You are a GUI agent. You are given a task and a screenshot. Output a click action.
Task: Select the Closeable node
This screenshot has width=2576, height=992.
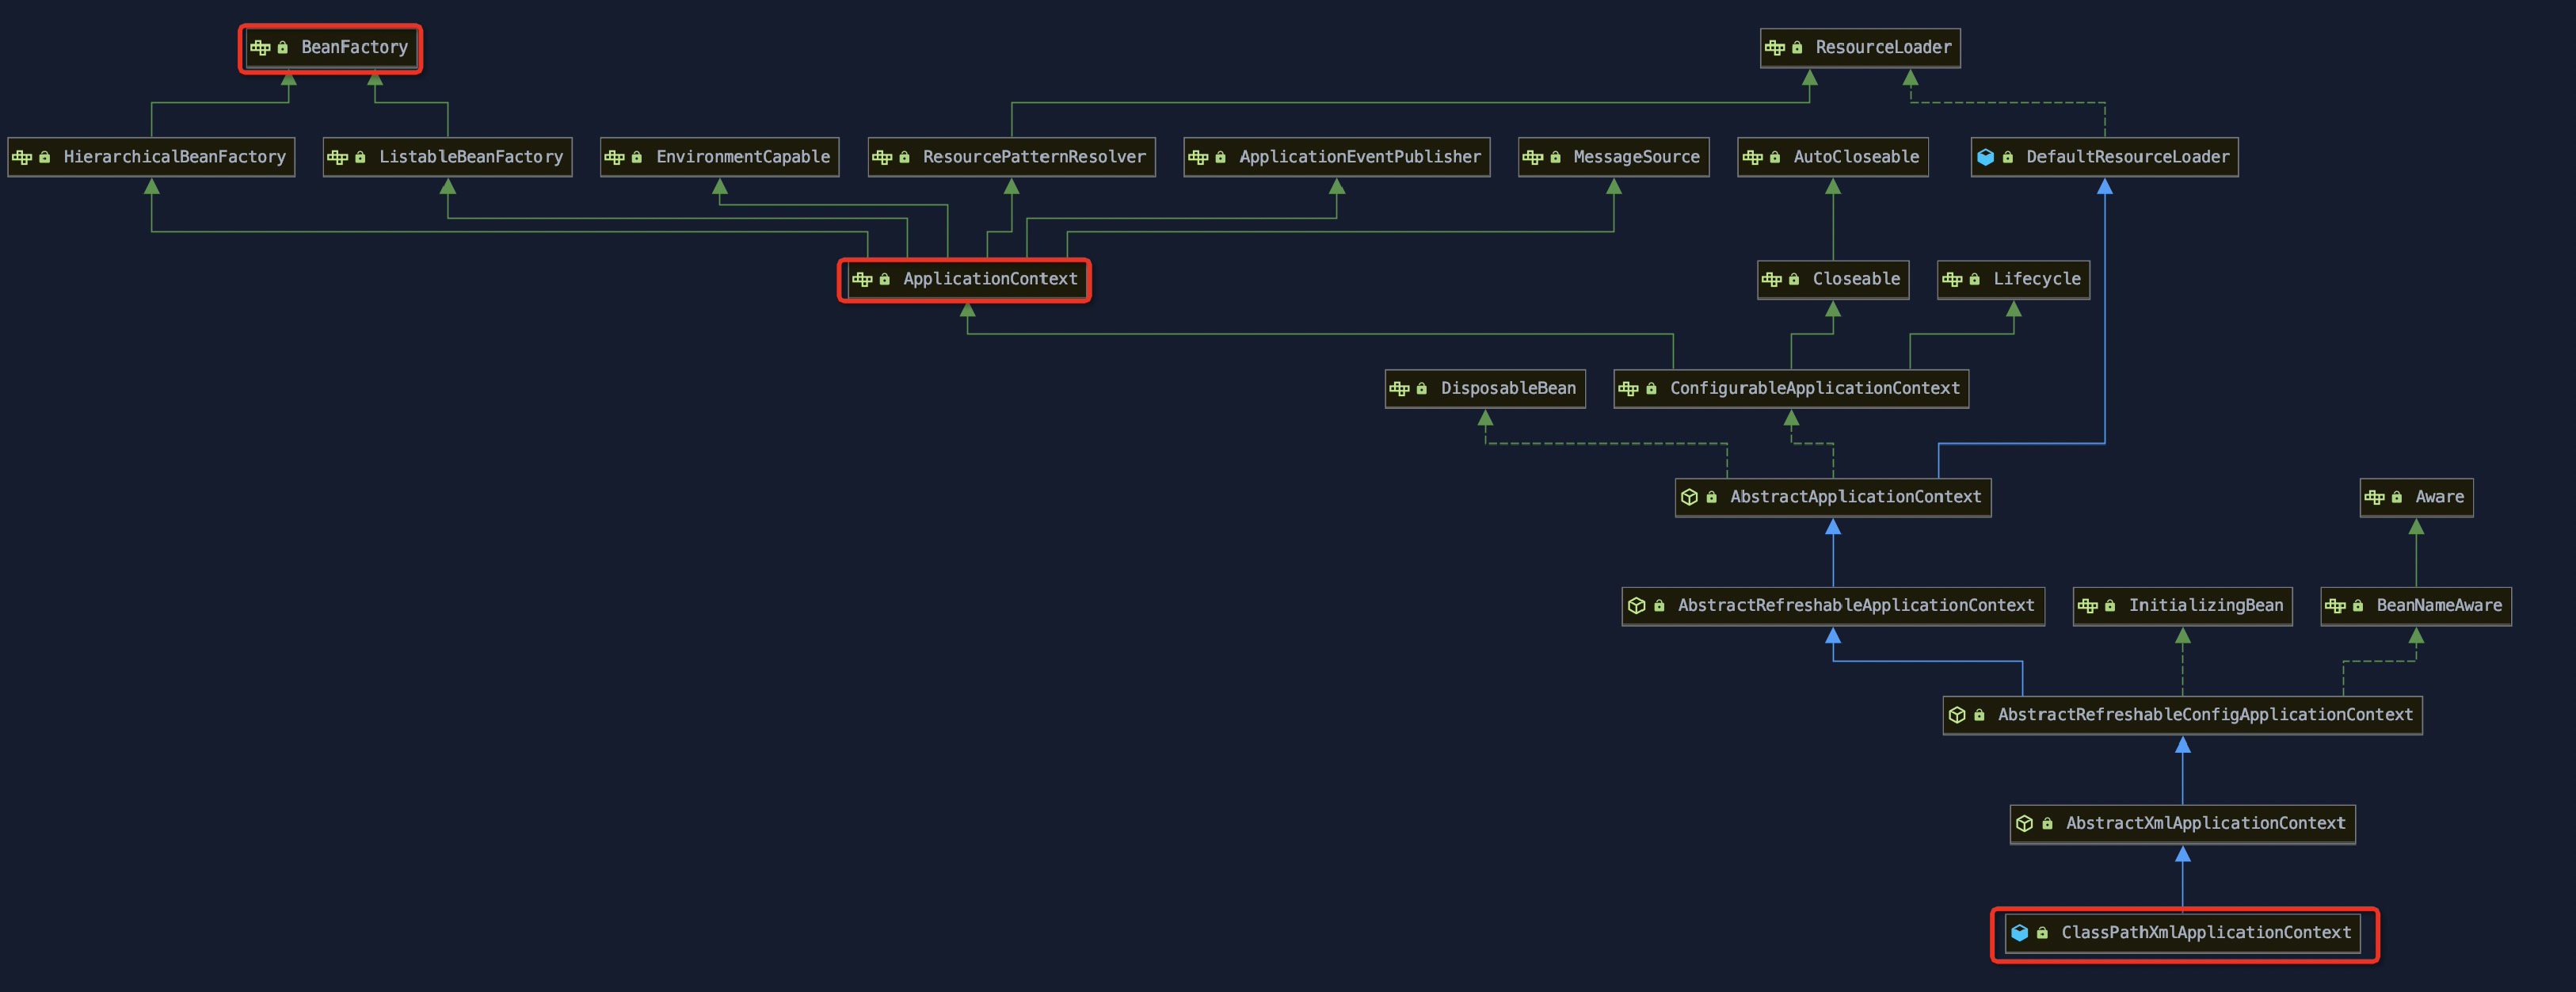tap(1833, 279)
